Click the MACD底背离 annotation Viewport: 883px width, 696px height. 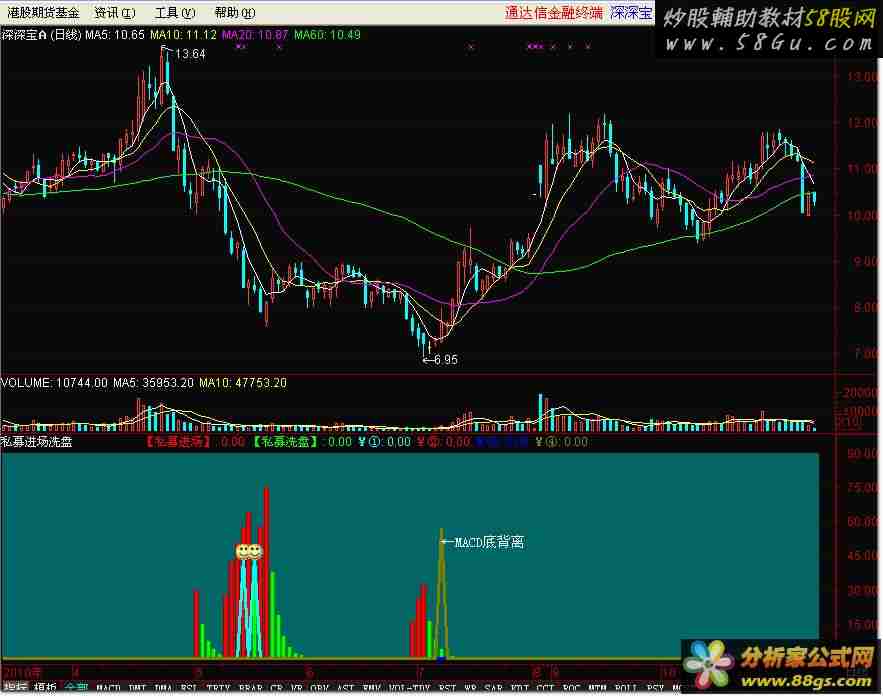click(489, 542)
